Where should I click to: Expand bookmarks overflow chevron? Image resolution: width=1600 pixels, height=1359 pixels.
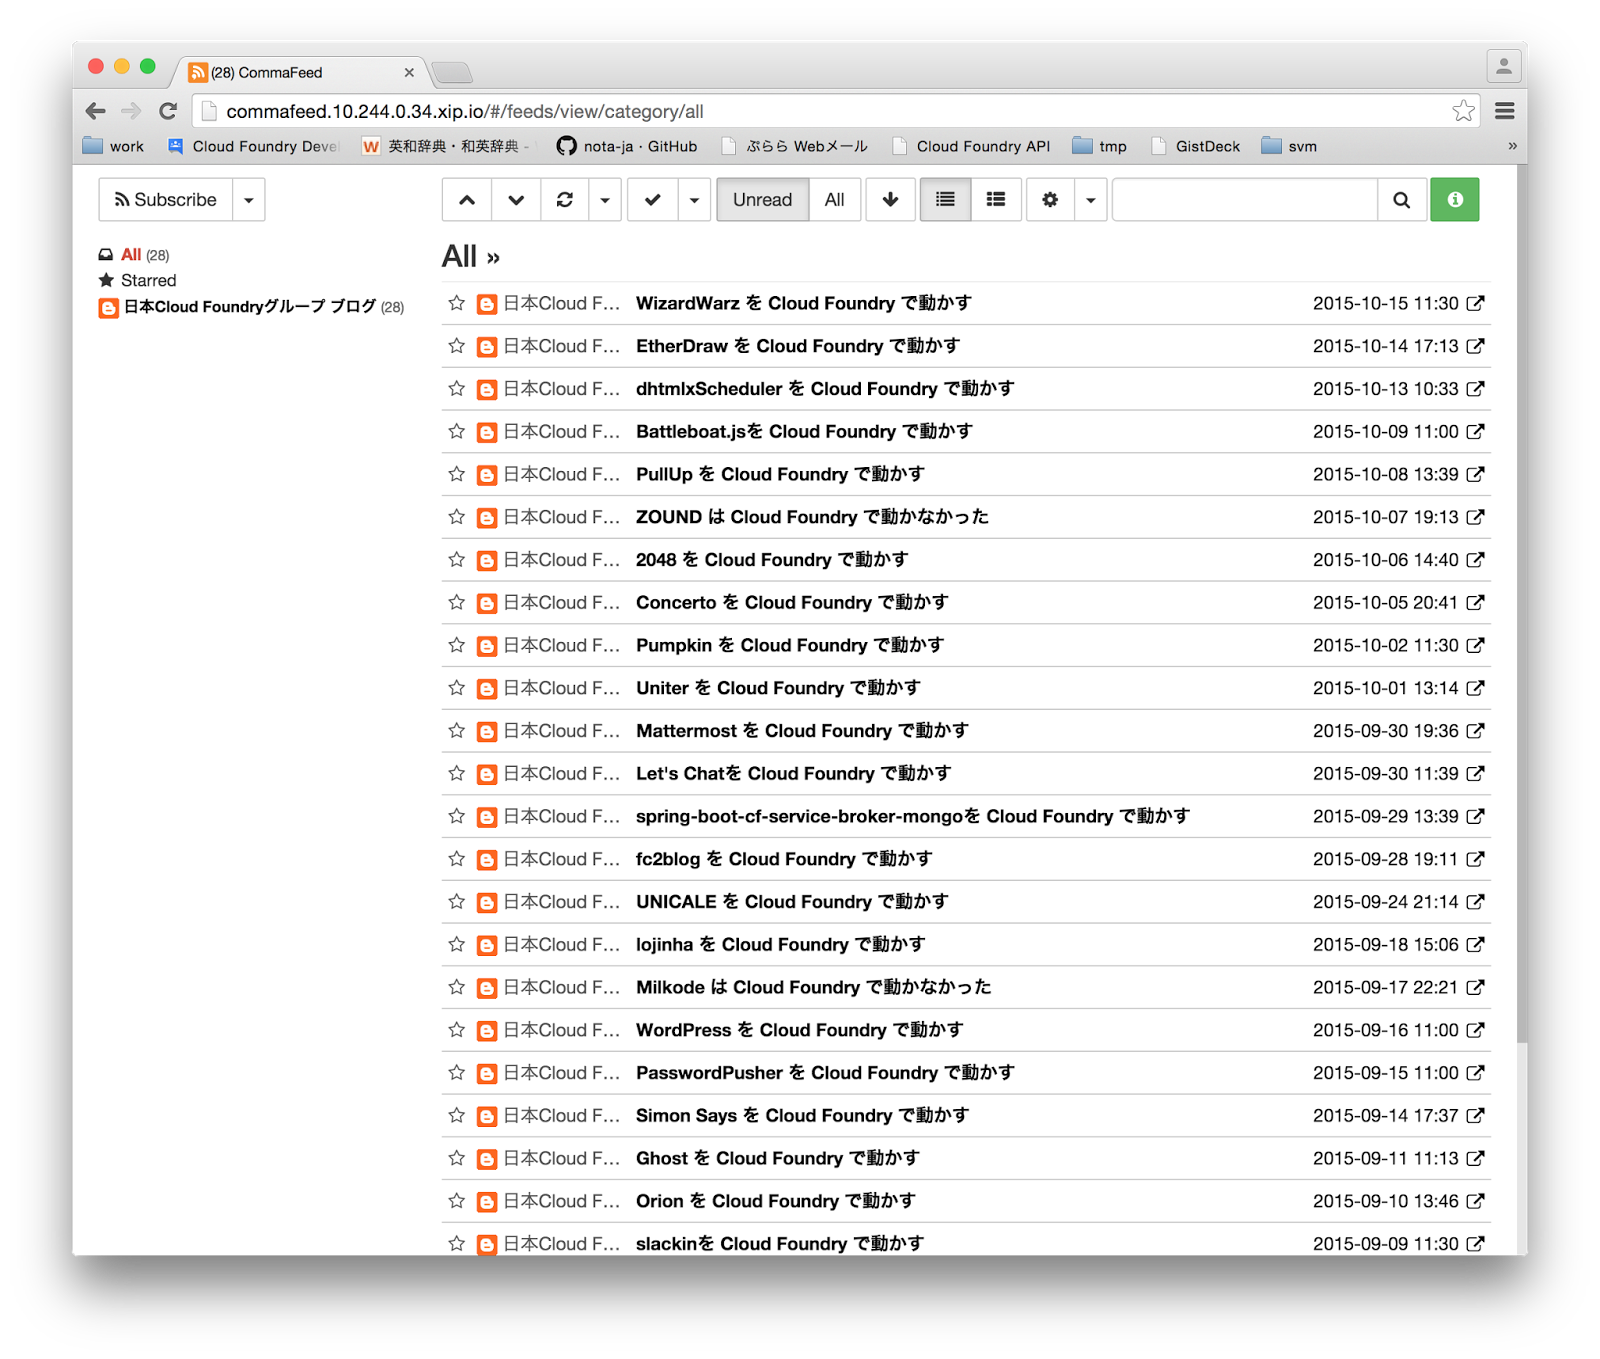tap(1512, 146)
